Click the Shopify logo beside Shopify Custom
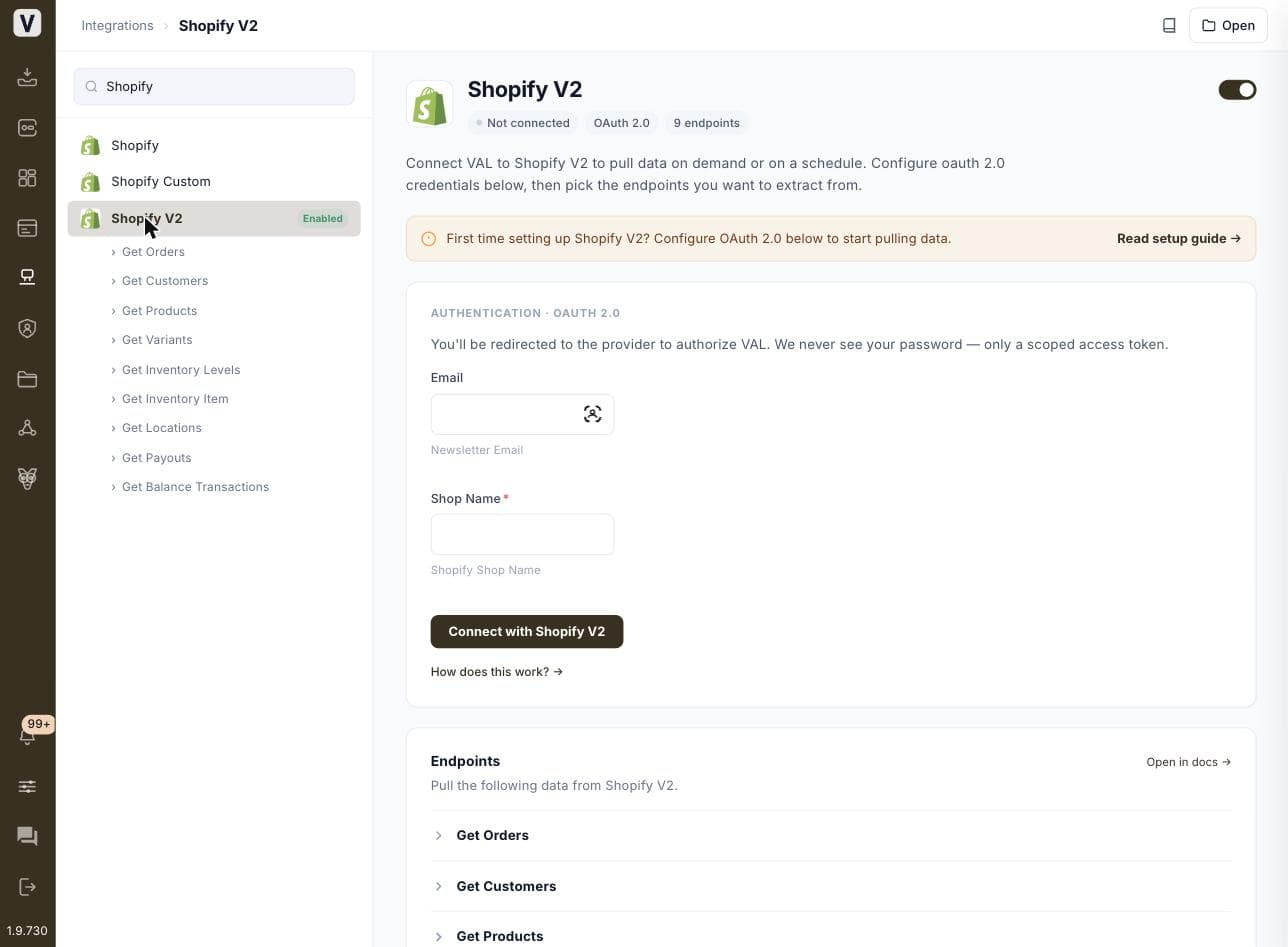1288x947 pixels. click(90, 182)
